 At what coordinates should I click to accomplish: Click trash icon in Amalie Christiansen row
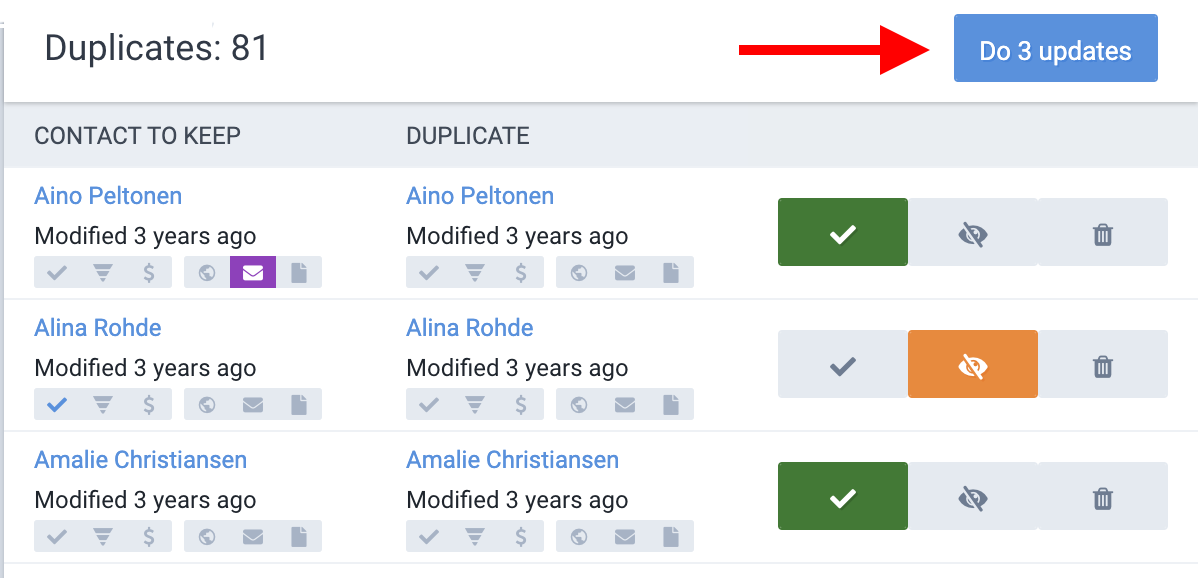(1102, 496)
